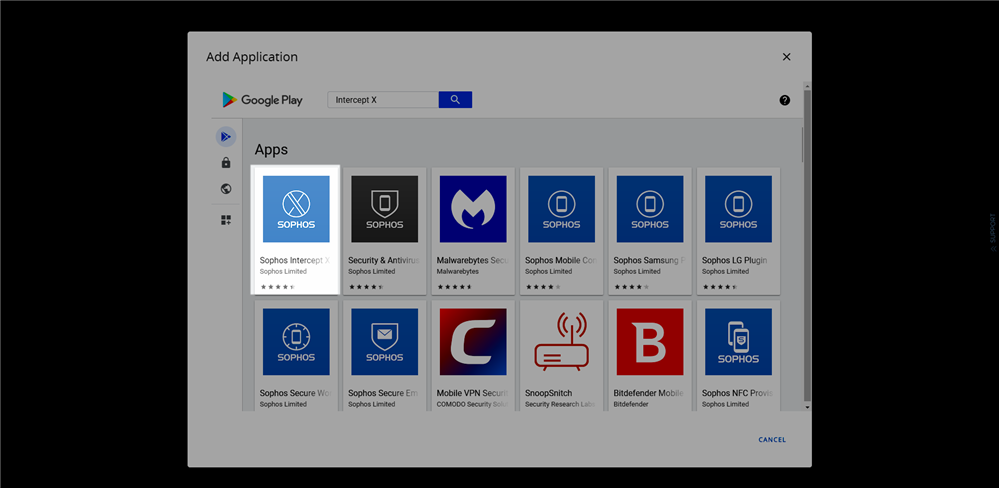Click the Sophos Intercept X title text
This screenshot has height=488, width=999.
click(x=294, y=261)
